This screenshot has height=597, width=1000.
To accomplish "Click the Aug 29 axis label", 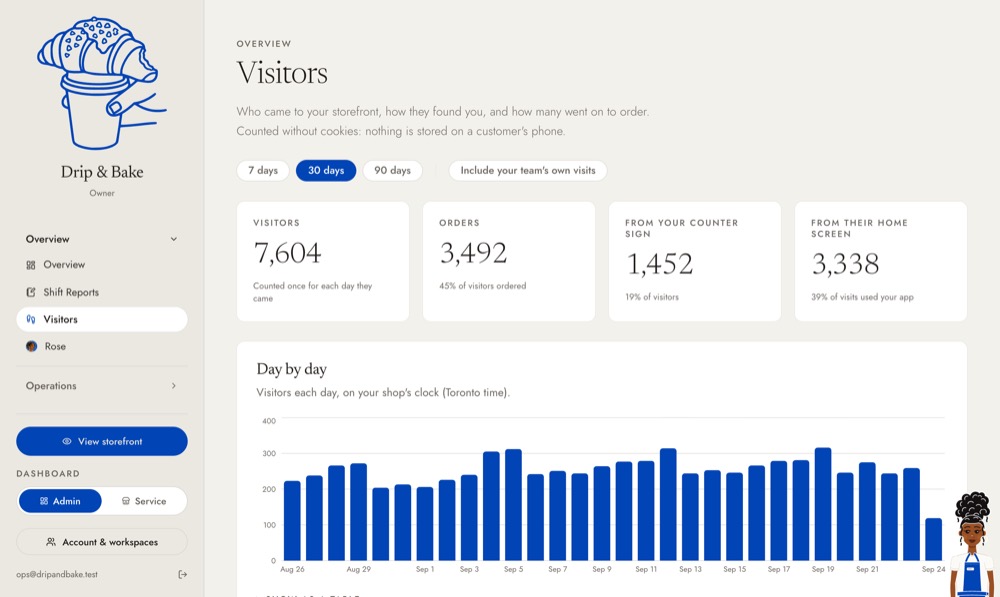I will tap(358, 569).
